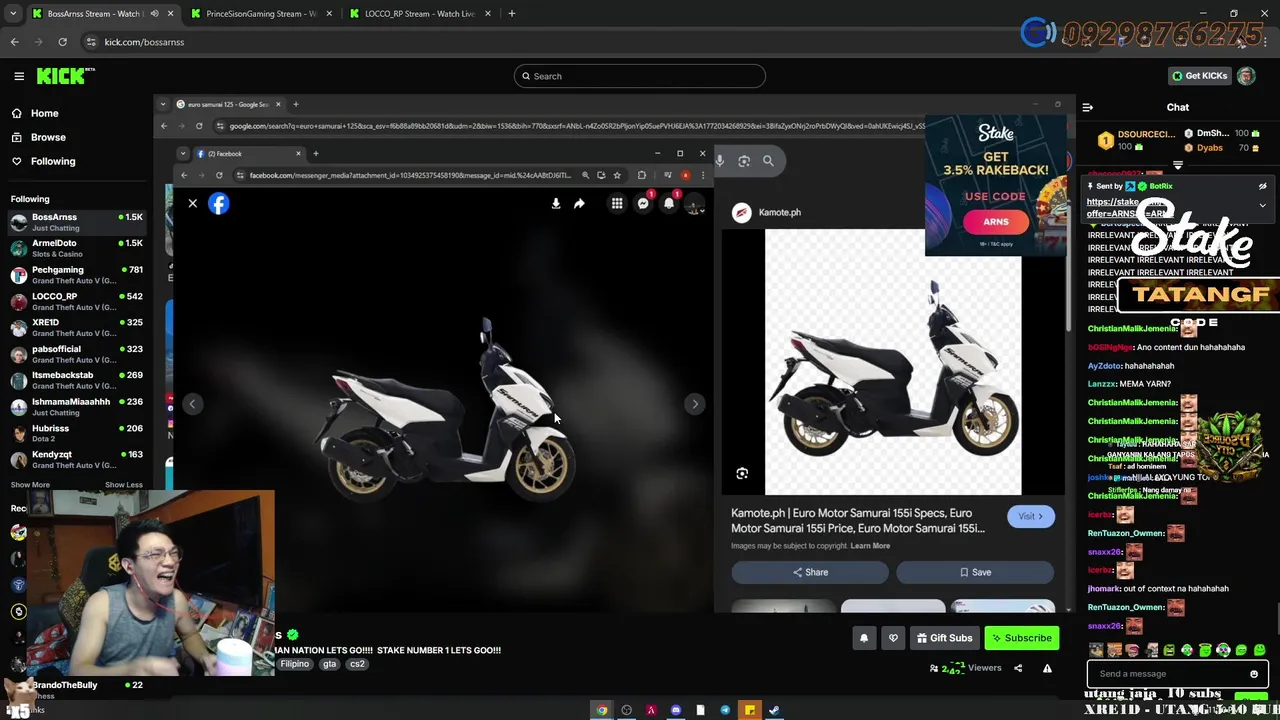Click the Google search magnifier icon
Screen dimensions: 1280x720
tap(768, 161)
